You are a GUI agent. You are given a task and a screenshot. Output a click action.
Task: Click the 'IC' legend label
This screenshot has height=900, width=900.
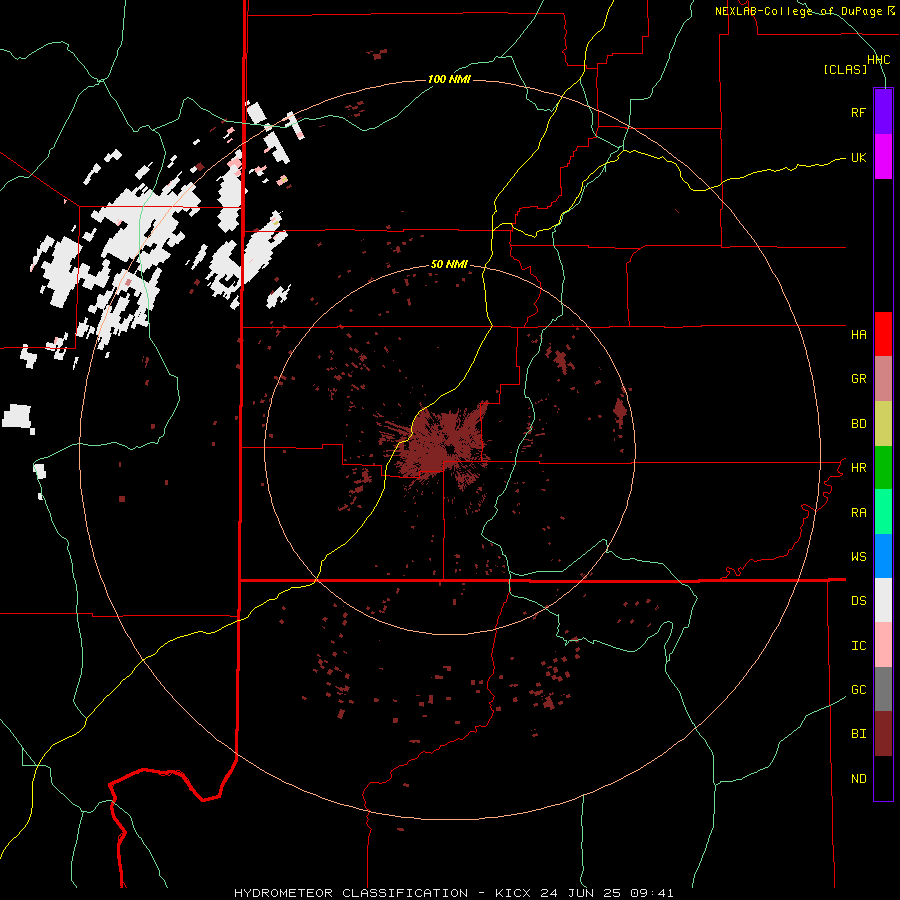coord(859,646)
